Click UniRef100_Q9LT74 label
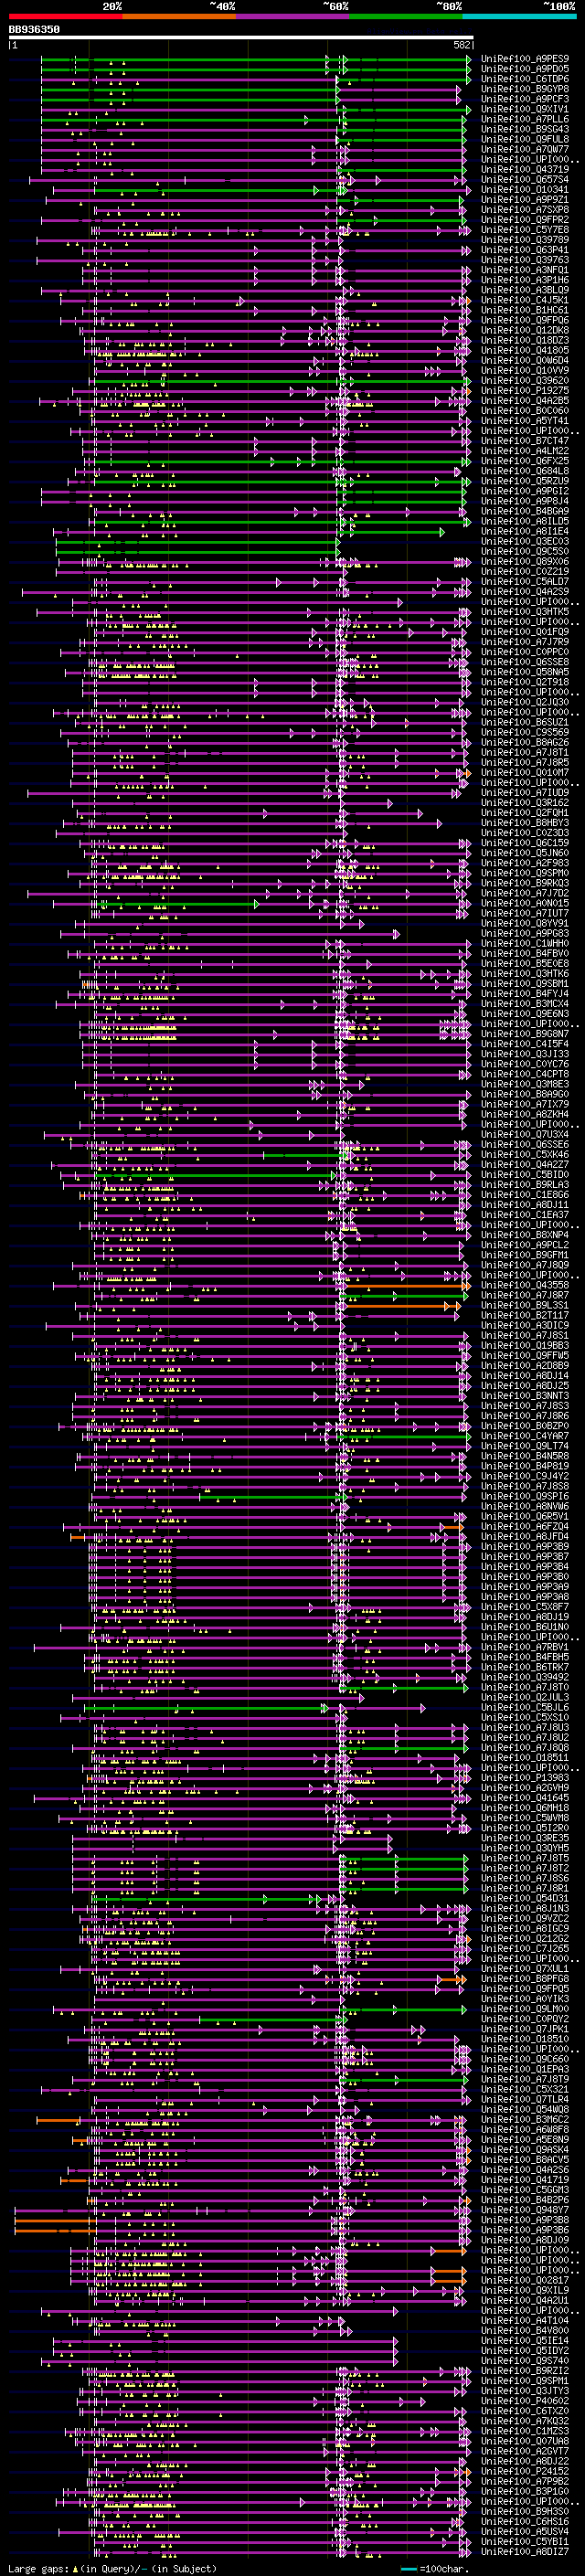 point(525,1447)
